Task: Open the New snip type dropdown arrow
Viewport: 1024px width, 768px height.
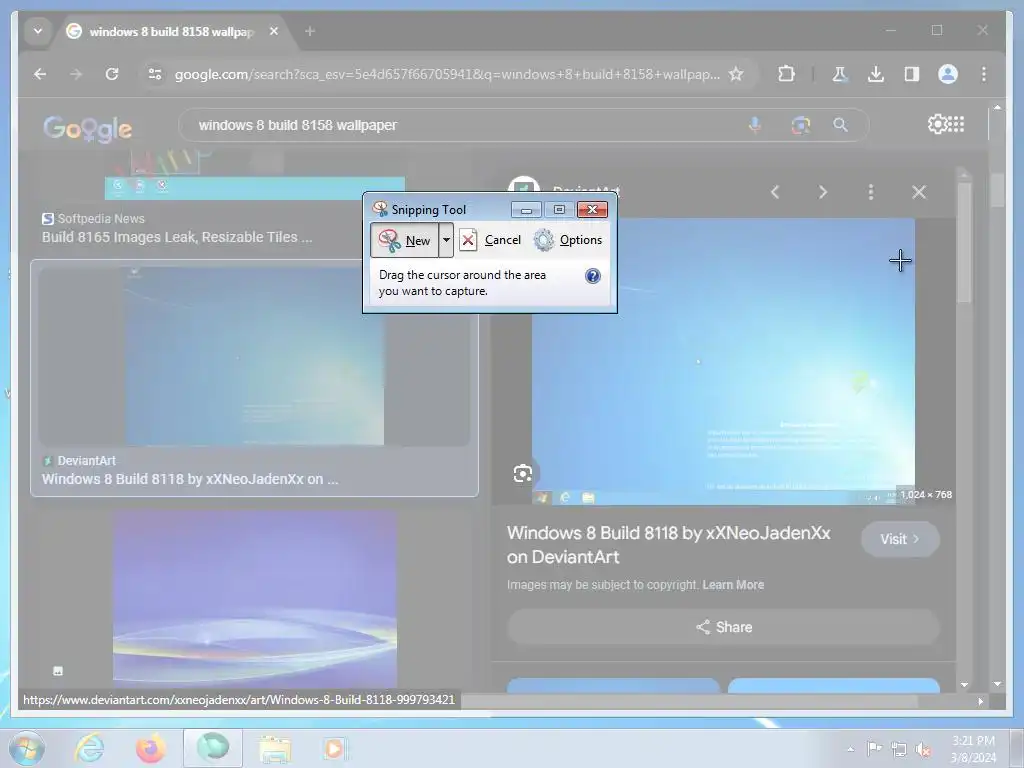Action: 446,240
